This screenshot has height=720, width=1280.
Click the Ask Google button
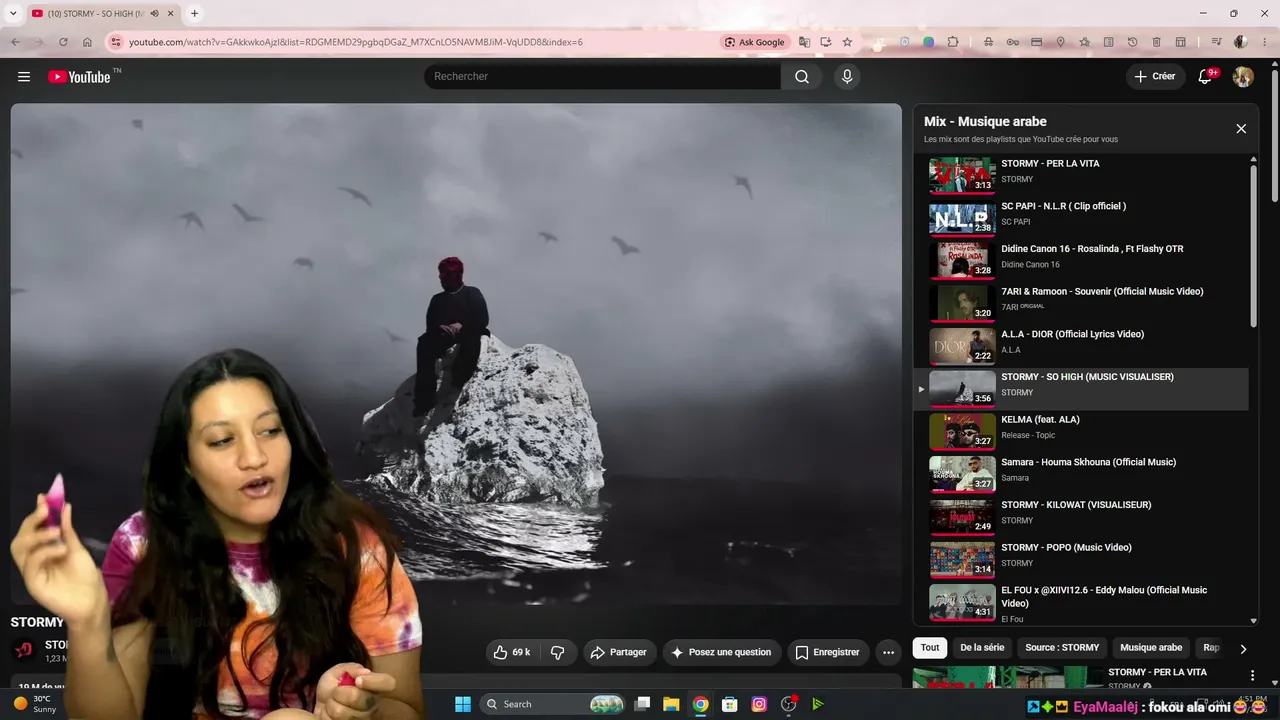click(x=755, y=42)
